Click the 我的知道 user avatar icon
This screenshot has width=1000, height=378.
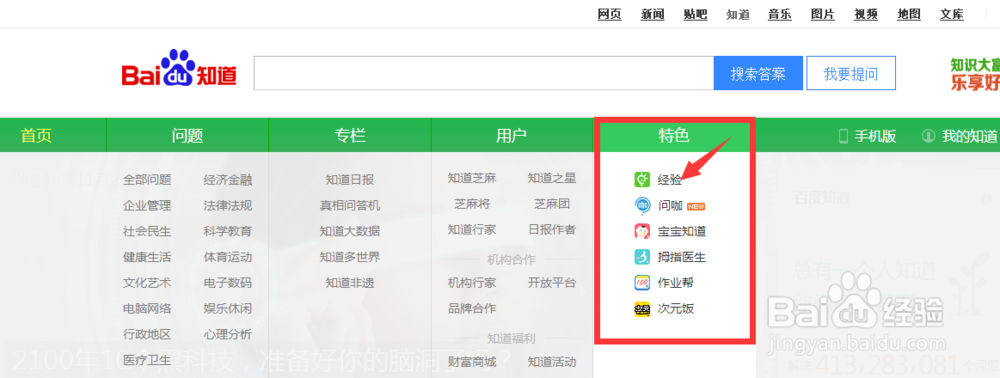pos(929,136)
